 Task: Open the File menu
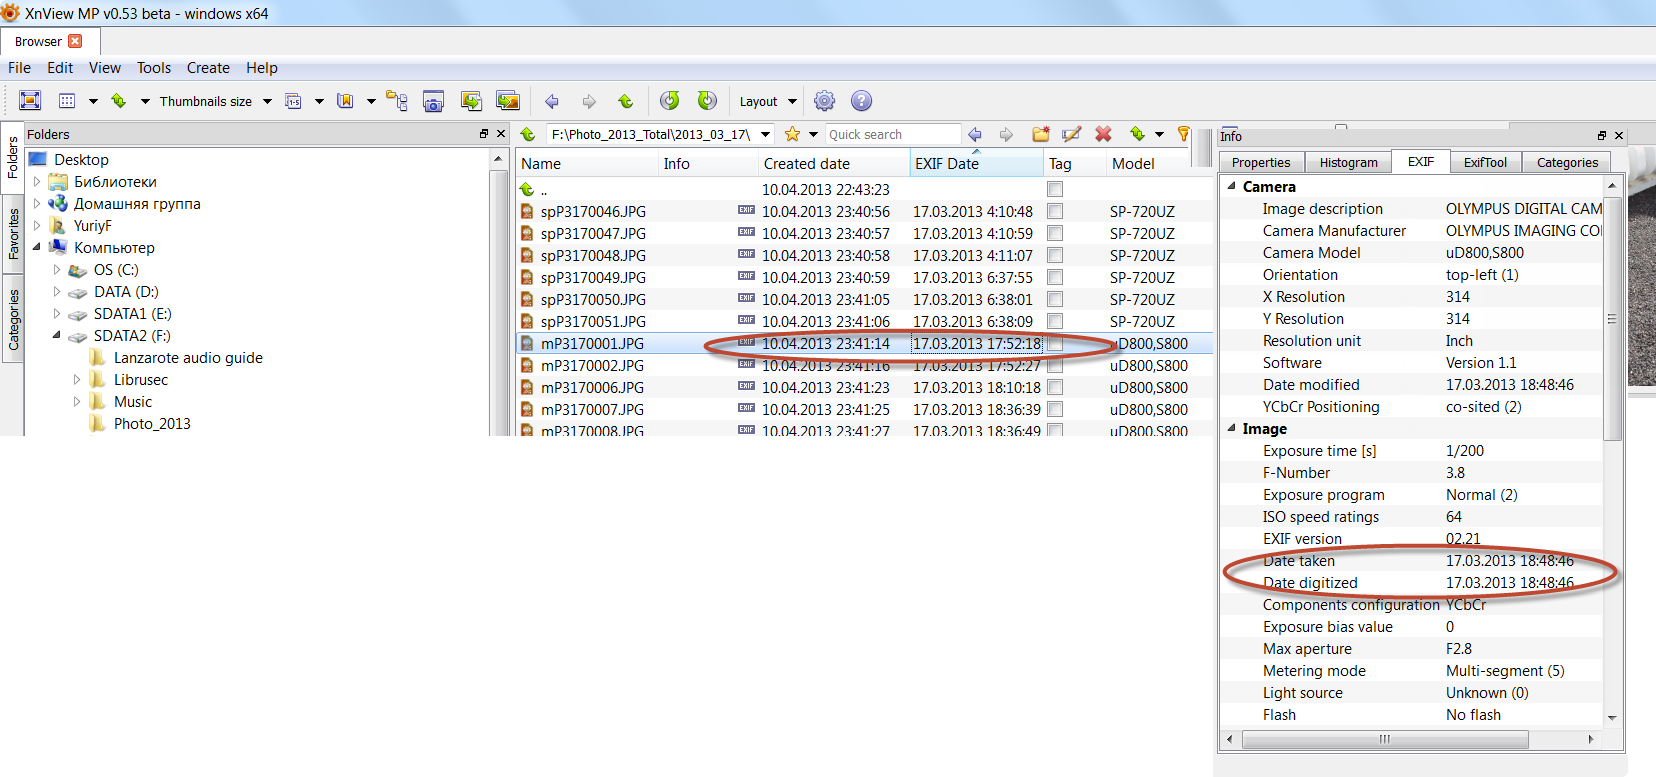tap(19, 68)
